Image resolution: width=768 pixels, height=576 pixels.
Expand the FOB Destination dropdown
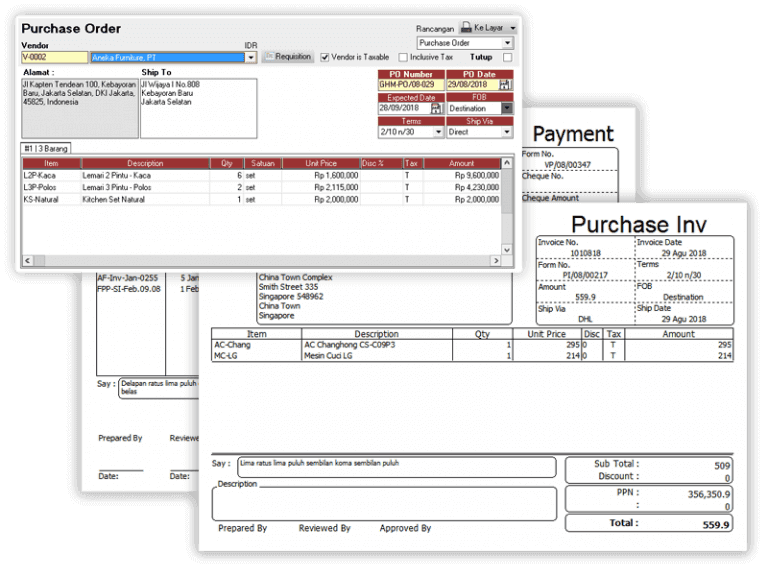pyautogui.click(x=507, y=108)
